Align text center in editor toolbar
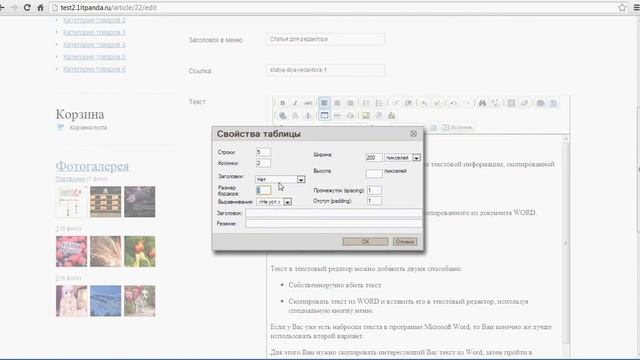Viewport: 640px width, 360px height. (x=337, y=103)
